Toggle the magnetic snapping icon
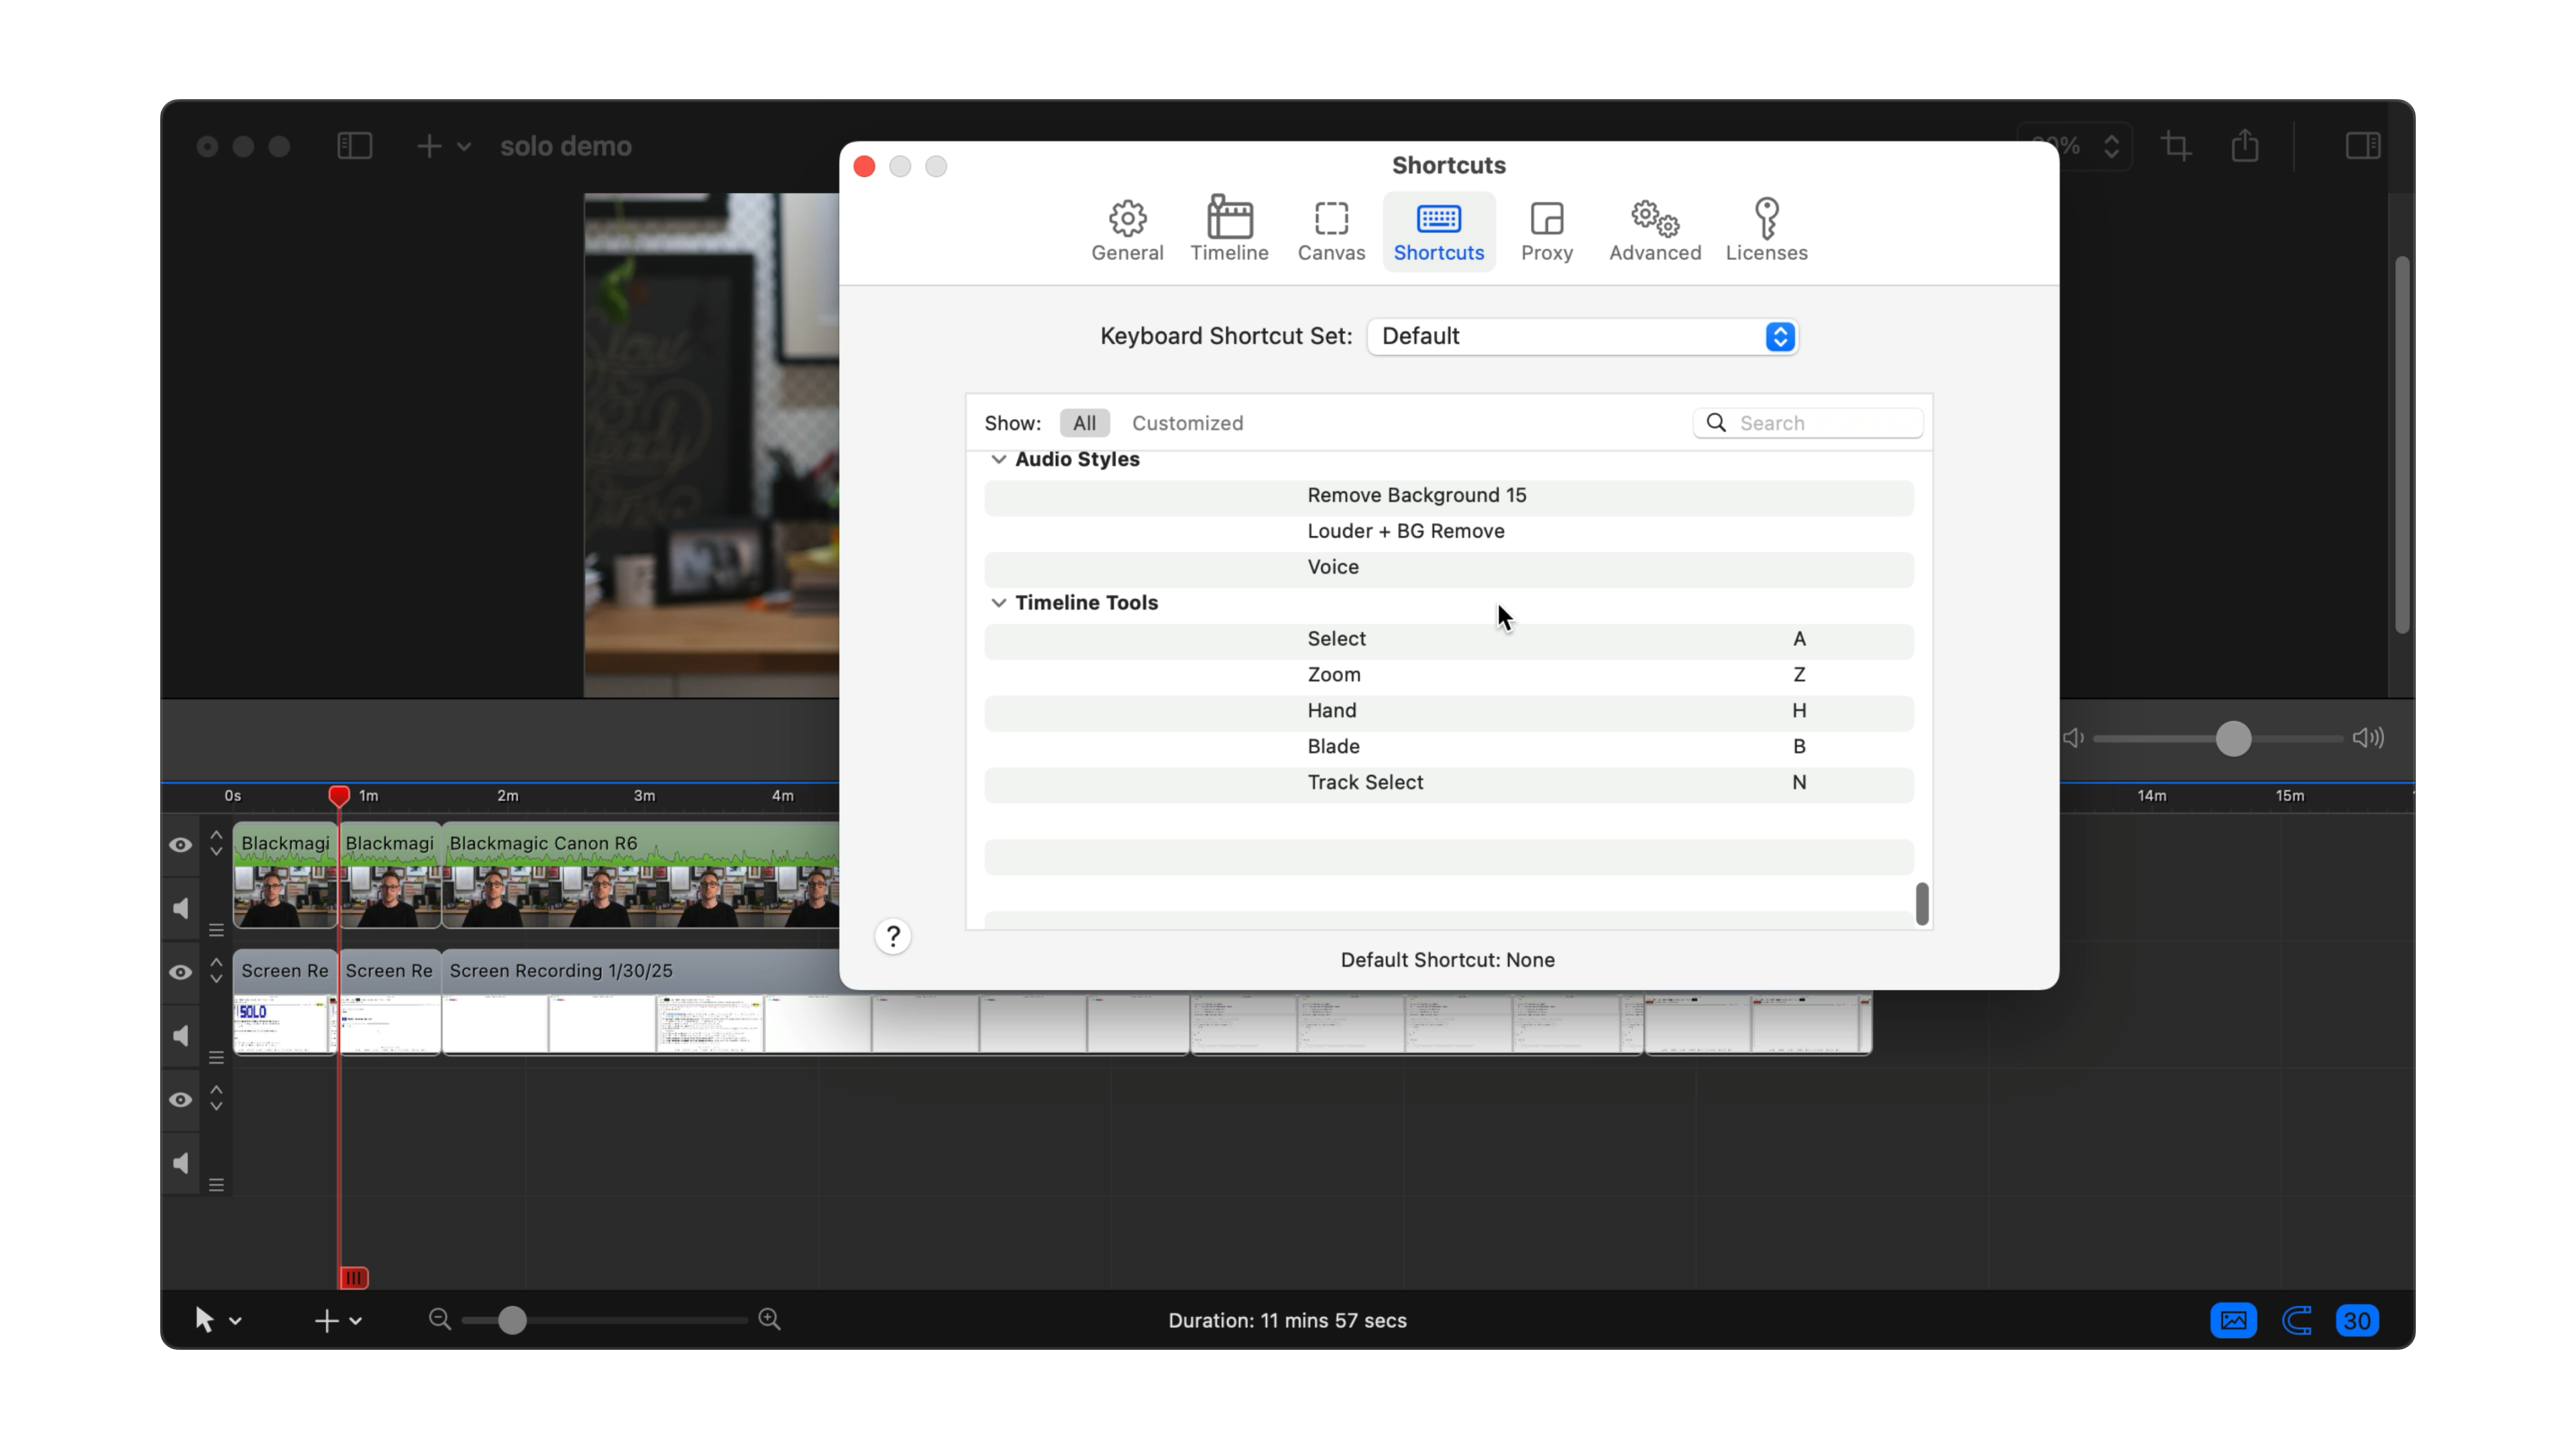2576x1449 pixels. [2297, 1320]
